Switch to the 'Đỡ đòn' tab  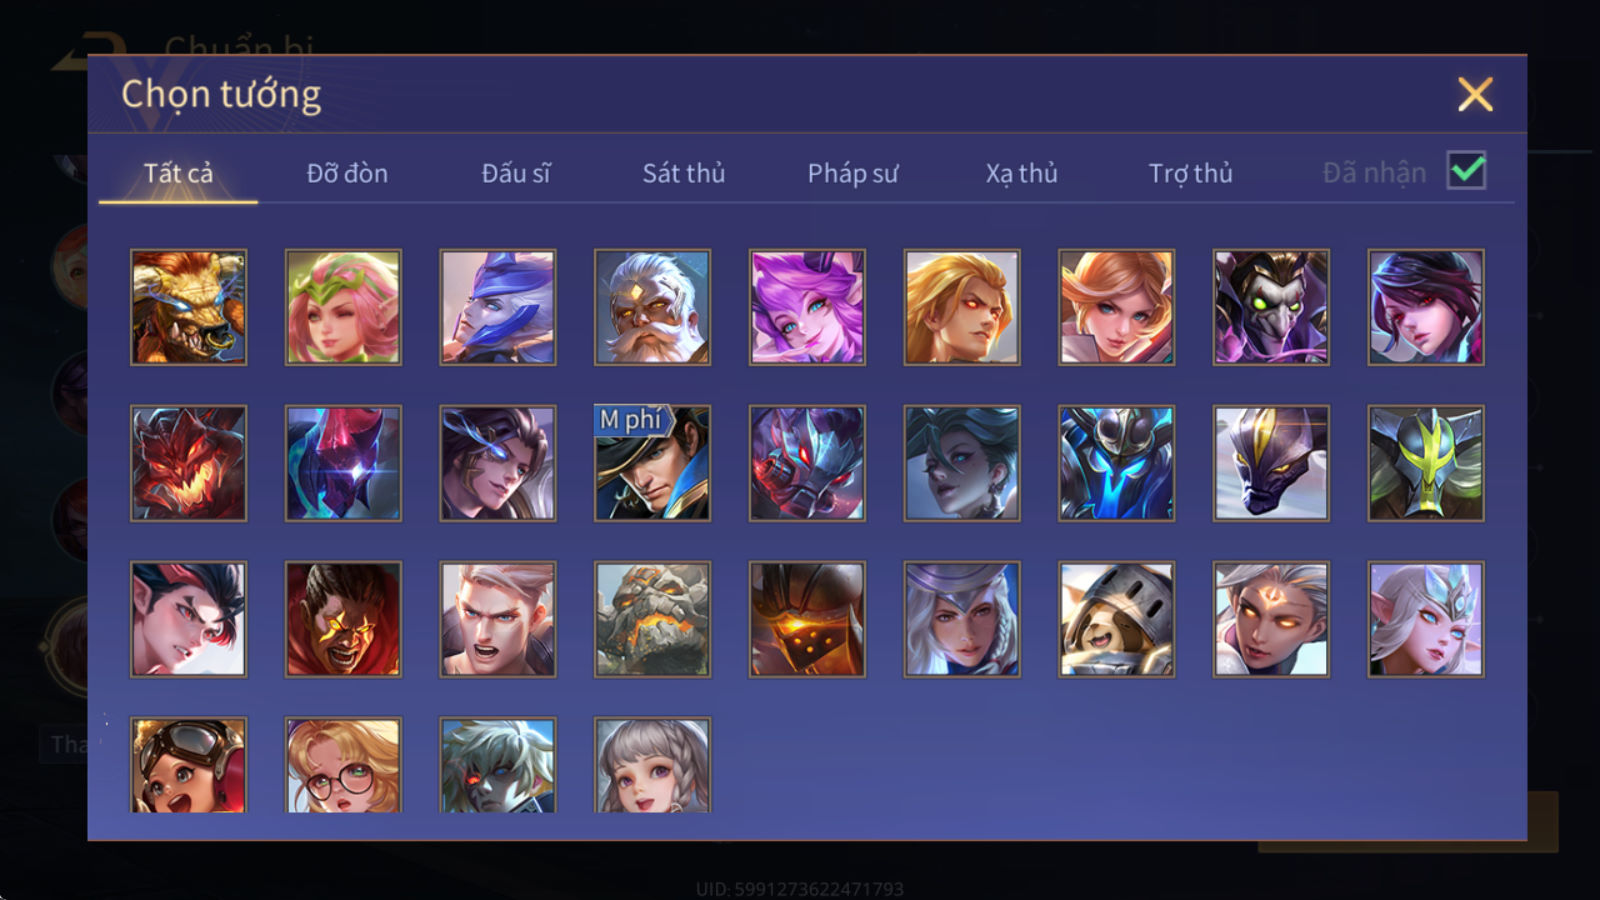(347, 173)
